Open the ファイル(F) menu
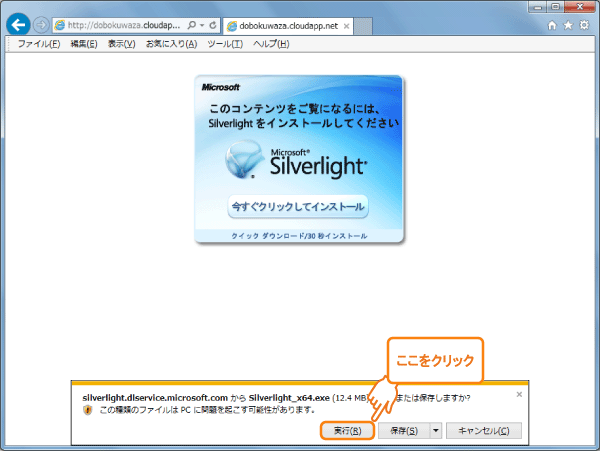 [x=39, y=44]
